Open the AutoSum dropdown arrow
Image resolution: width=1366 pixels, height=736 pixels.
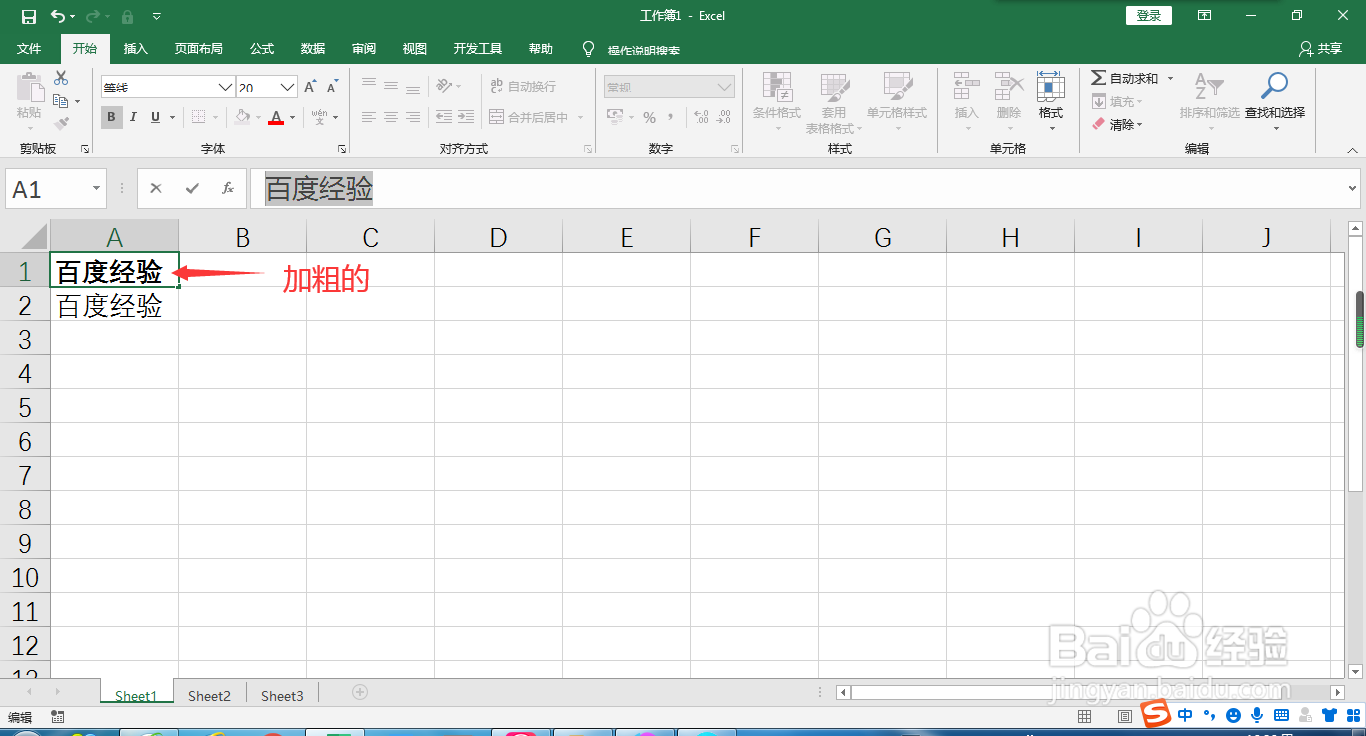(1170, 78)
